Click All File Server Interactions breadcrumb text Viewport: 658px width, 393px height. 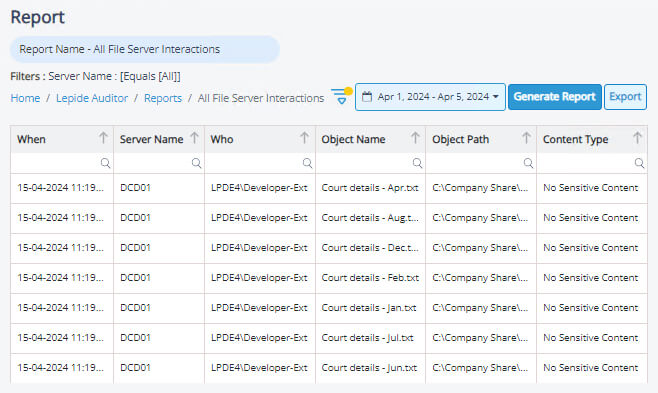pos(261,98)
